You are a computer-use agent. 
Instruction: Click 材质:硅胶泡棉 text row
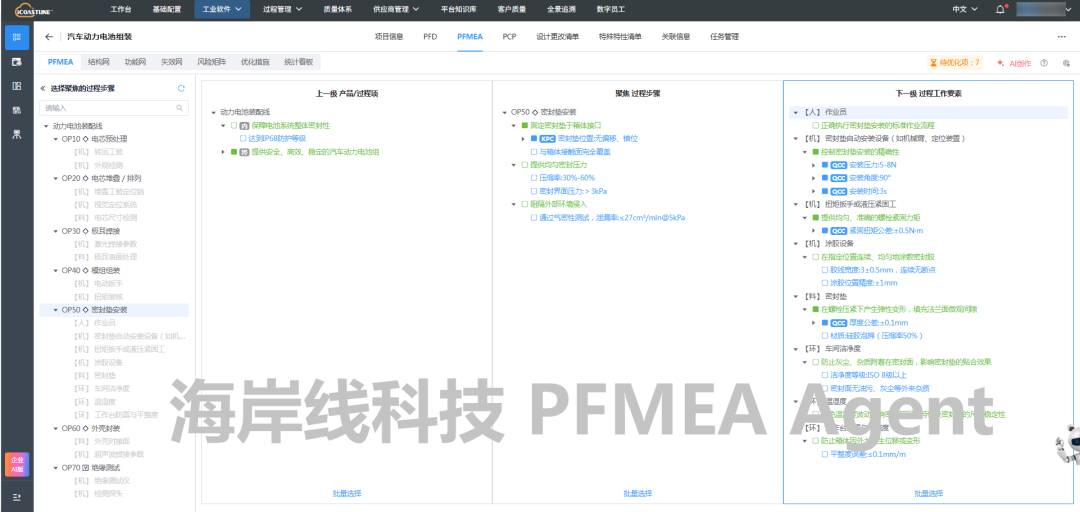pyautogui.click(x=876, y=336)
